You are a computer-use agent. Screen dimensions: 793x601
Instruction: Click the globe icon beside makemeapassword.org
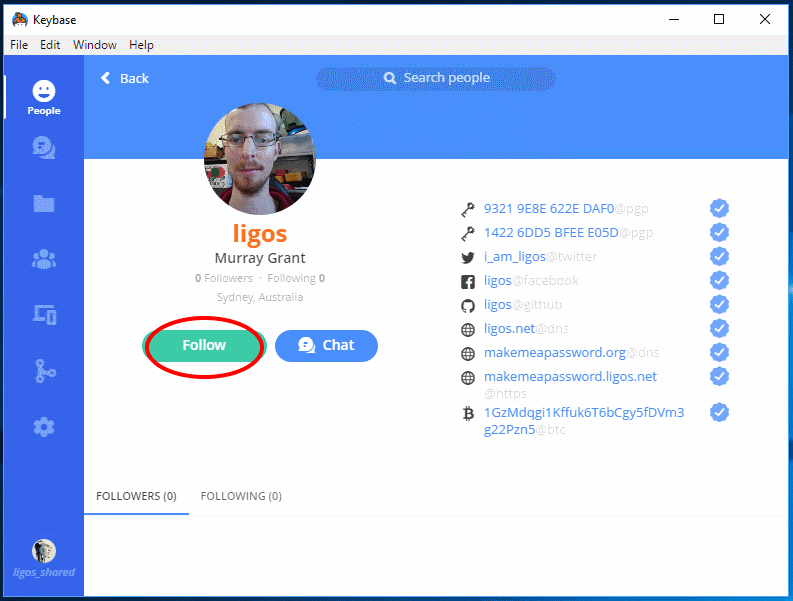click(468, 354)
